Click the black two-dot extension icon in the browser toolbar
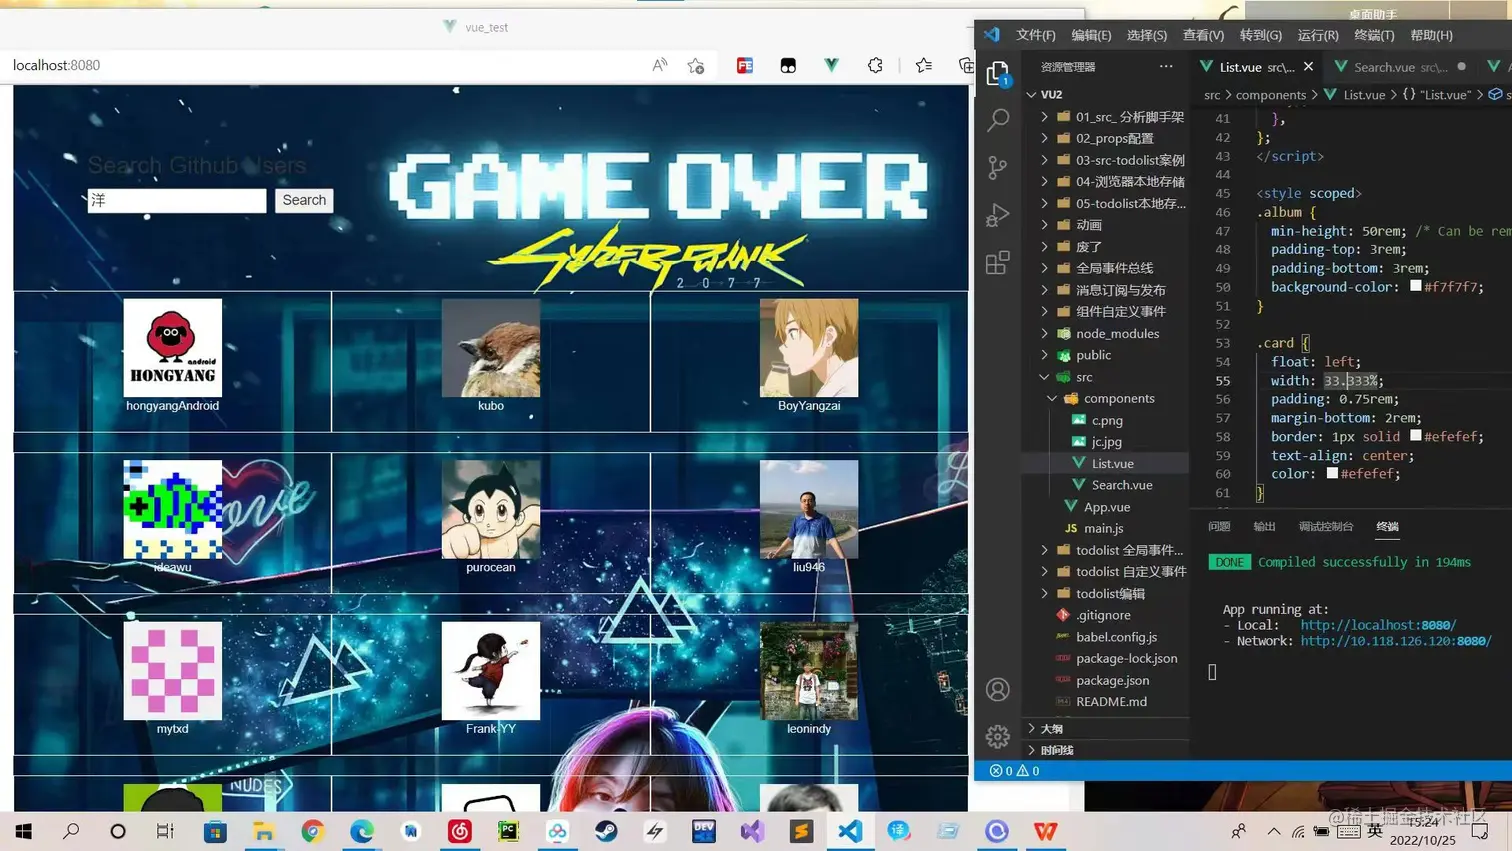This screenshot has width=1512, height=851. pyautogui.click(x=788, y=65)
